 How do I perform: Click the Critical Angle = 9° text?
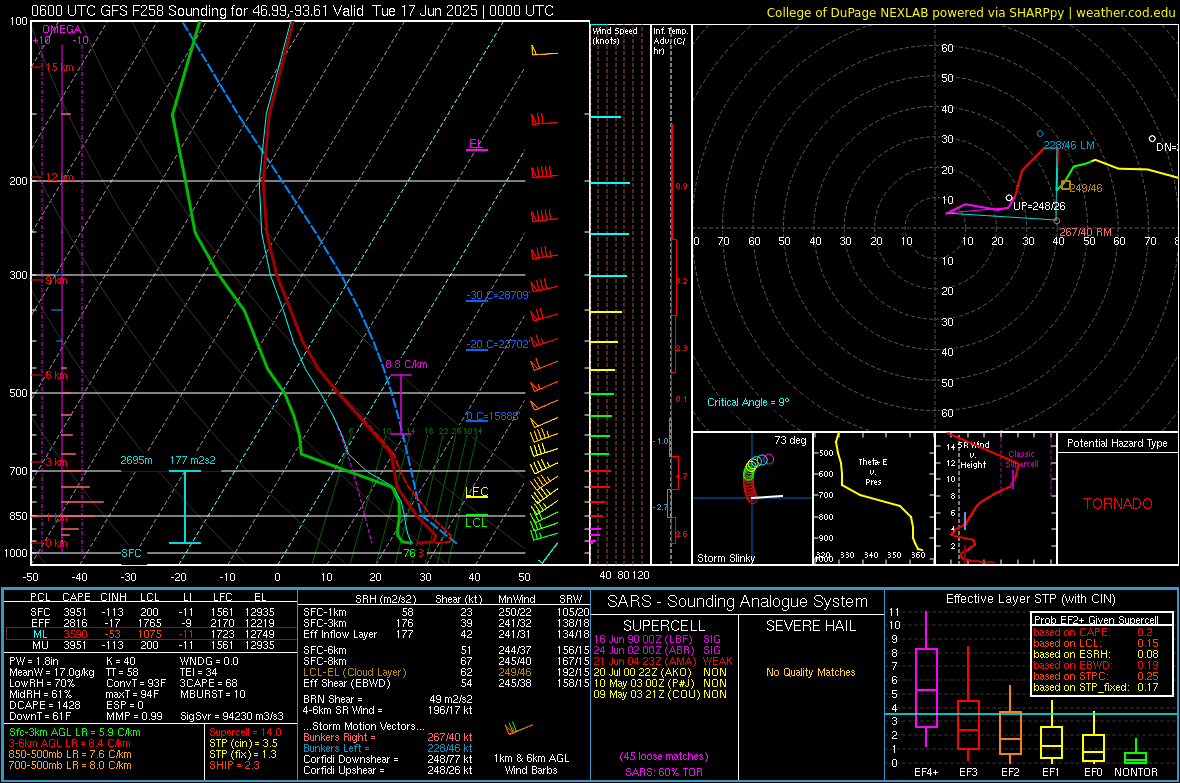(x=748, y=402)
